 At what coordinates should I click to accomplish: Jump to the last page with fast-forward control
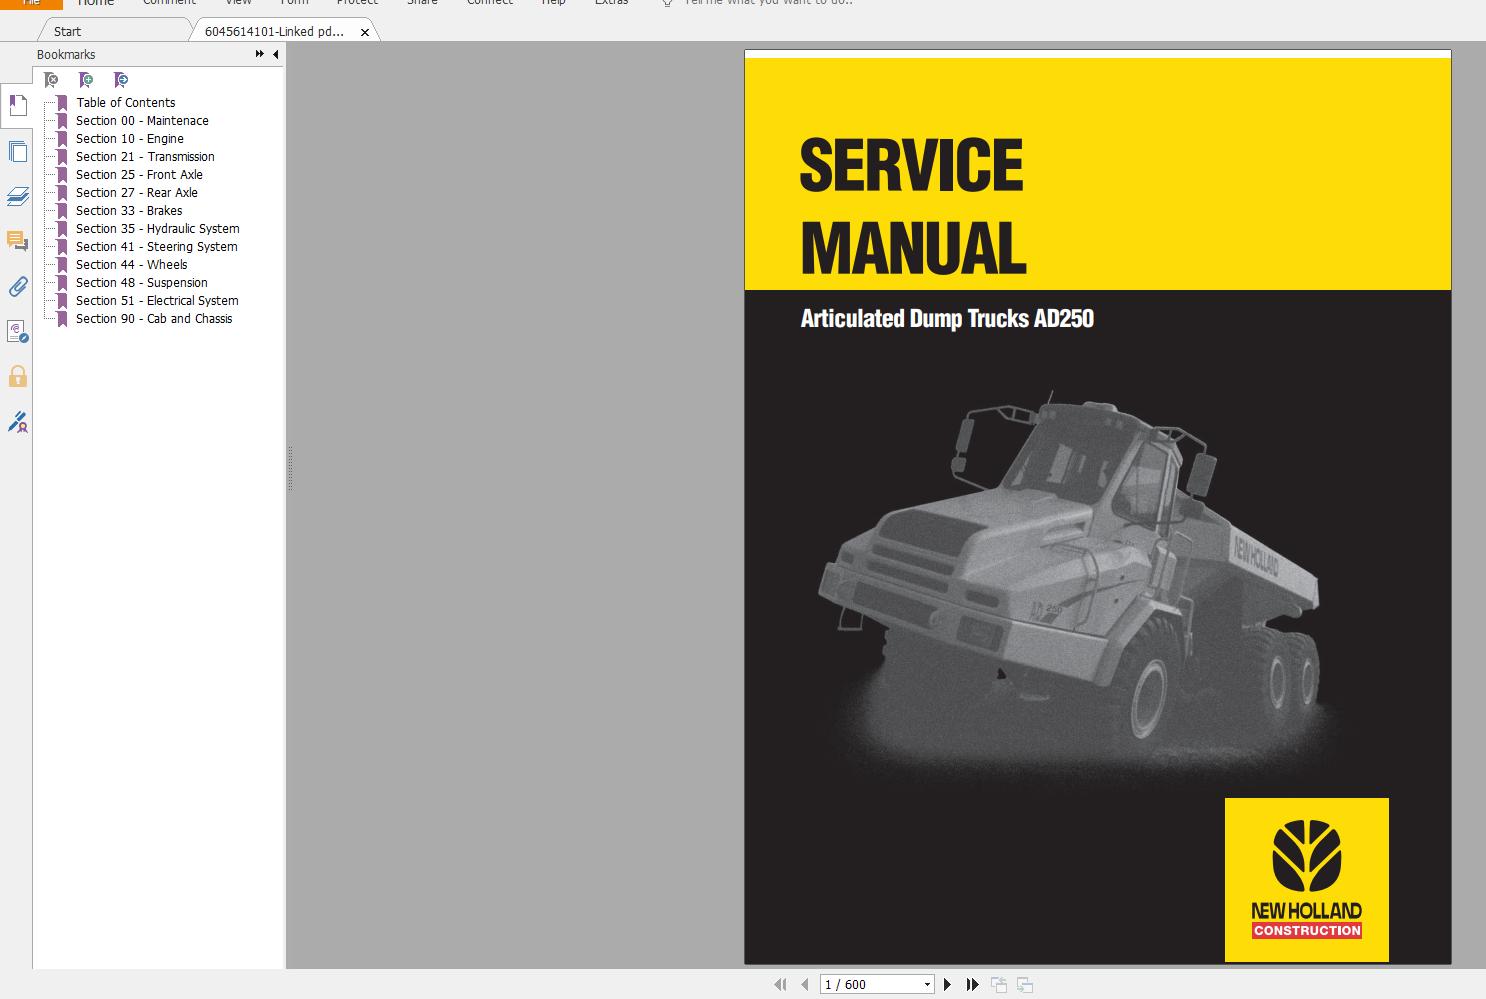tap(972, 984)
